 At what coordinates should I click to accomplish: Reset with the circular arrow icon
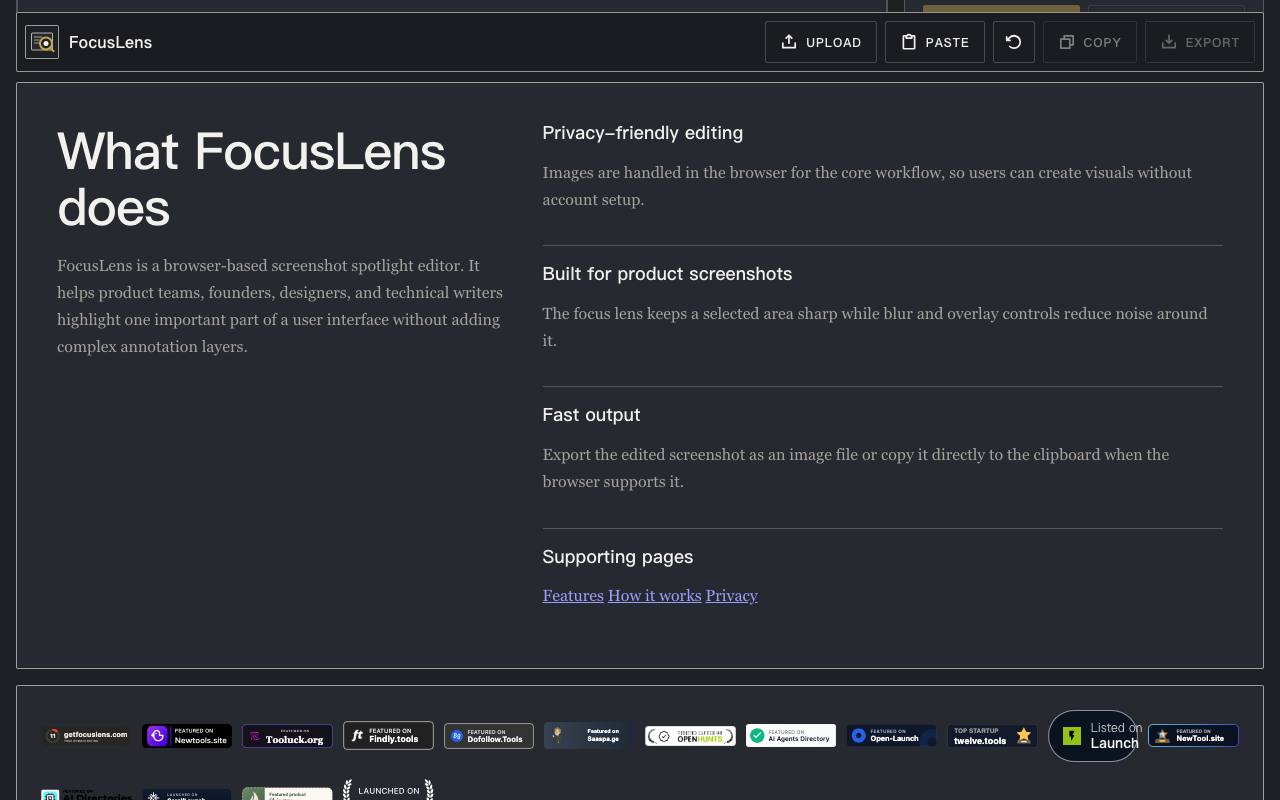pos(1014,42)
